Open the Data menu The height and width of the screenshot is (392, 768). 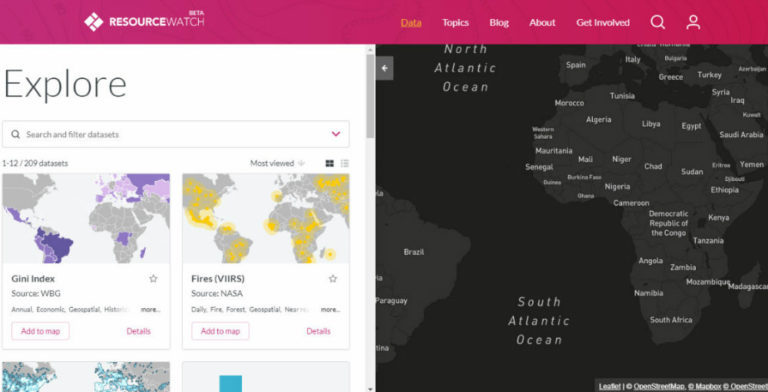tap(411, 23)
